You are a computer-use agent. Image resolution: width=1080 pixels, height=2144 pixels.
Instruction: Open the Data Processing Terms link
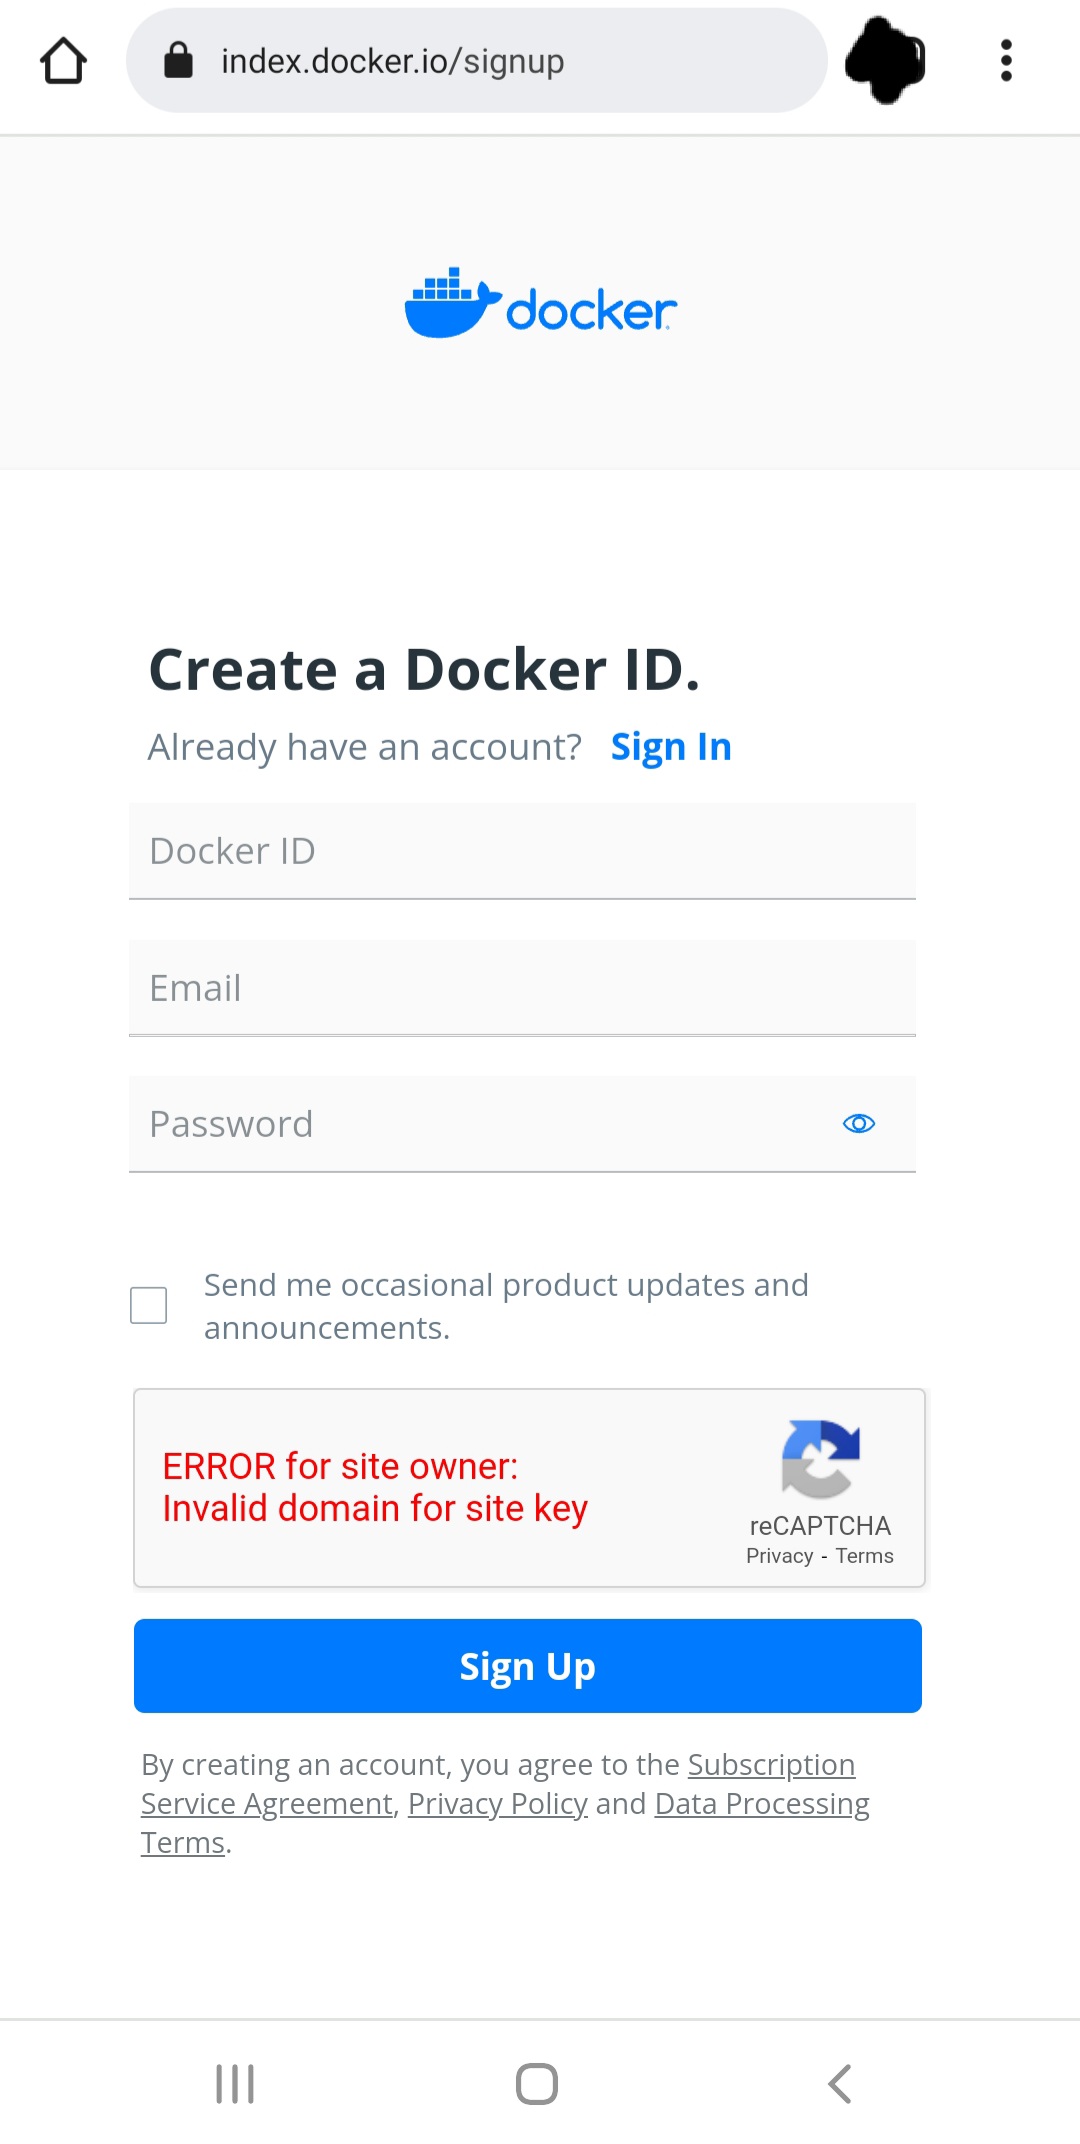[x=761, y=1803]
